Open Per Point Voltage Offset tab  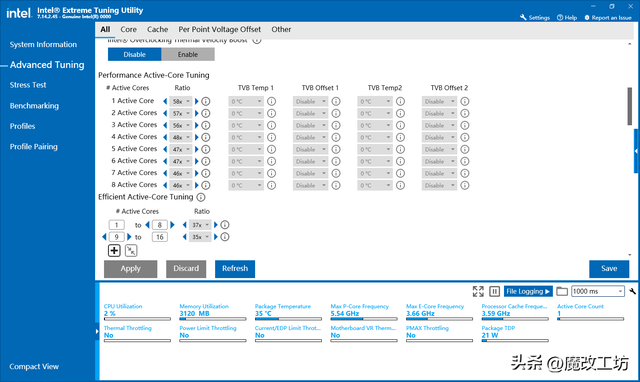(220, 29)
